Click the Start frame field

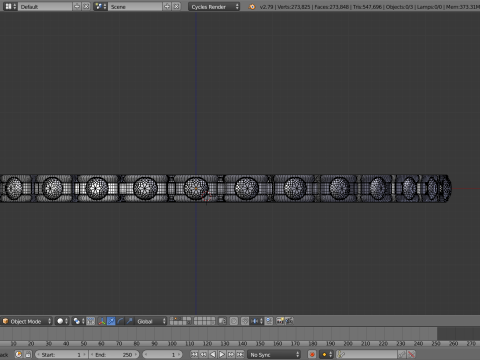(61, 354)
